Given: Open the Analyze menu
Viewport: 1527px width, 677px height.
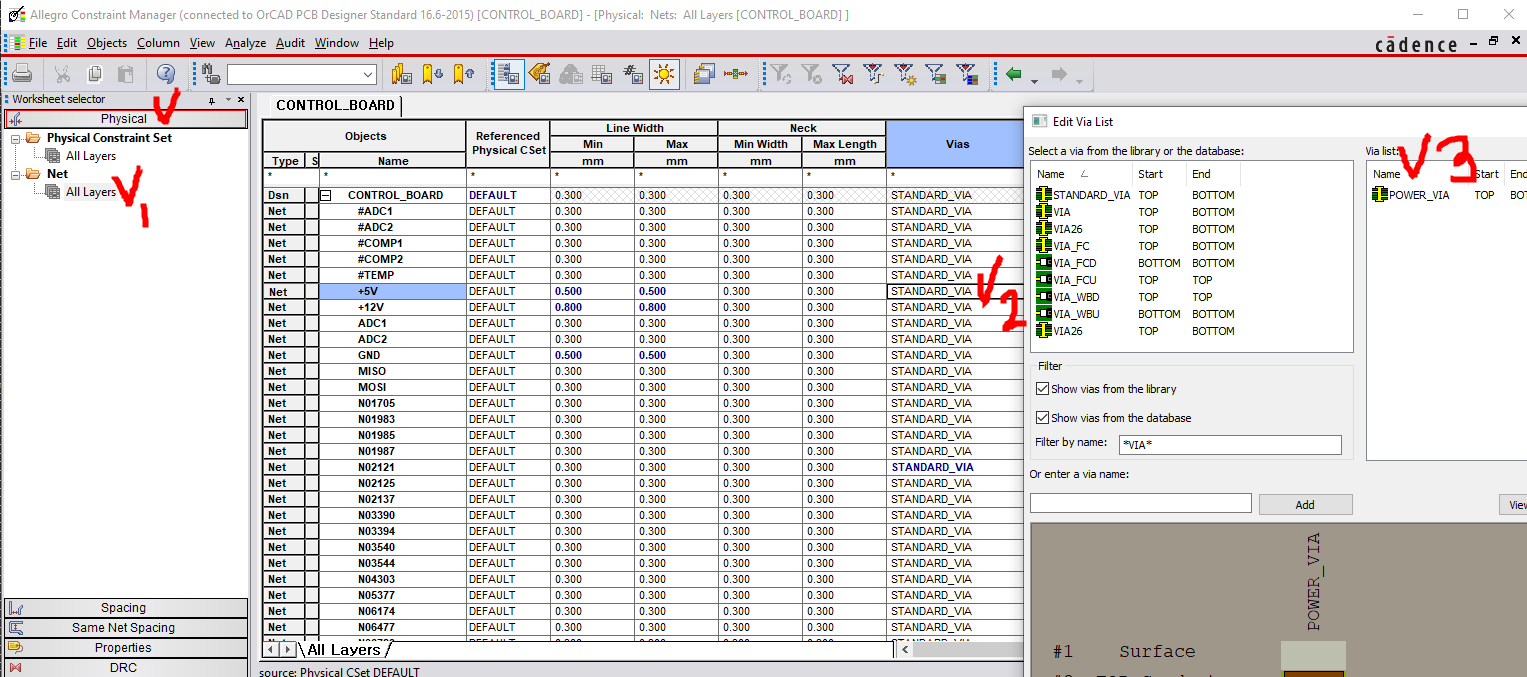Looking at the screenshot, I should 245,43.
